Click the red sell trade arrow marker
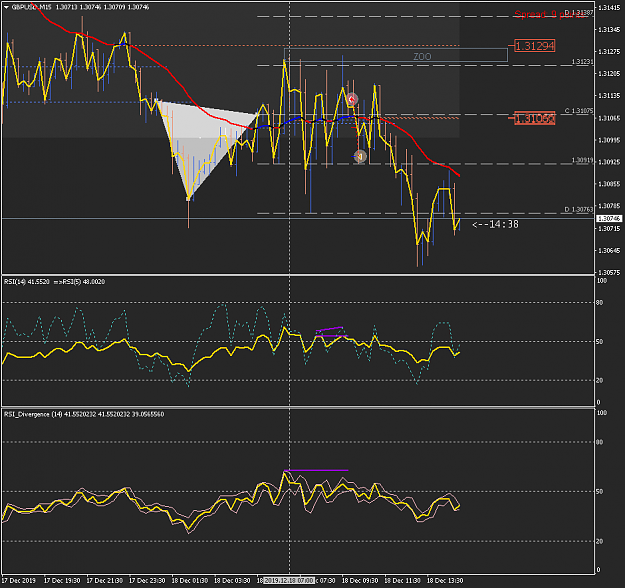The width and height of the screenshot is (625, 588). point(352,99)
